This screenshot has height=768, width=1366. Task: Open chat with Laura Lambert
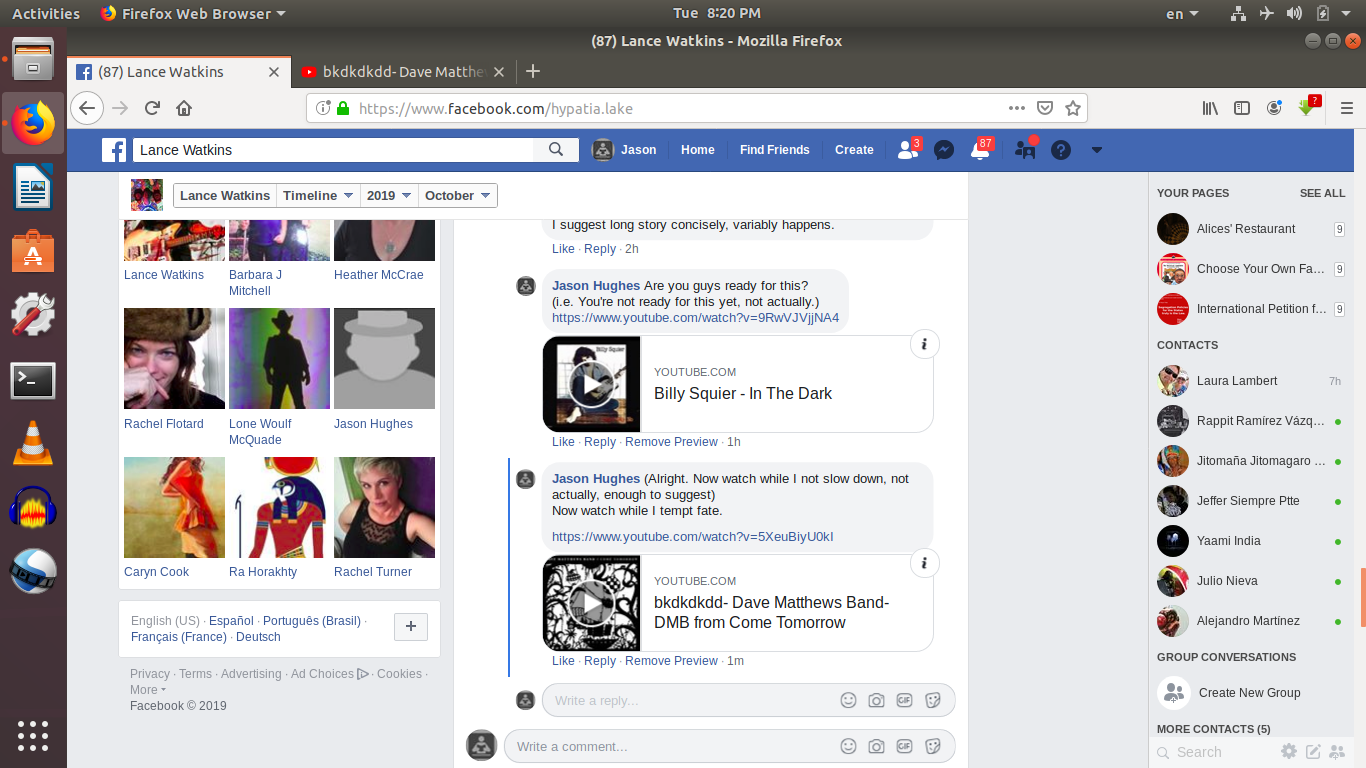(x=1250, y=381)
